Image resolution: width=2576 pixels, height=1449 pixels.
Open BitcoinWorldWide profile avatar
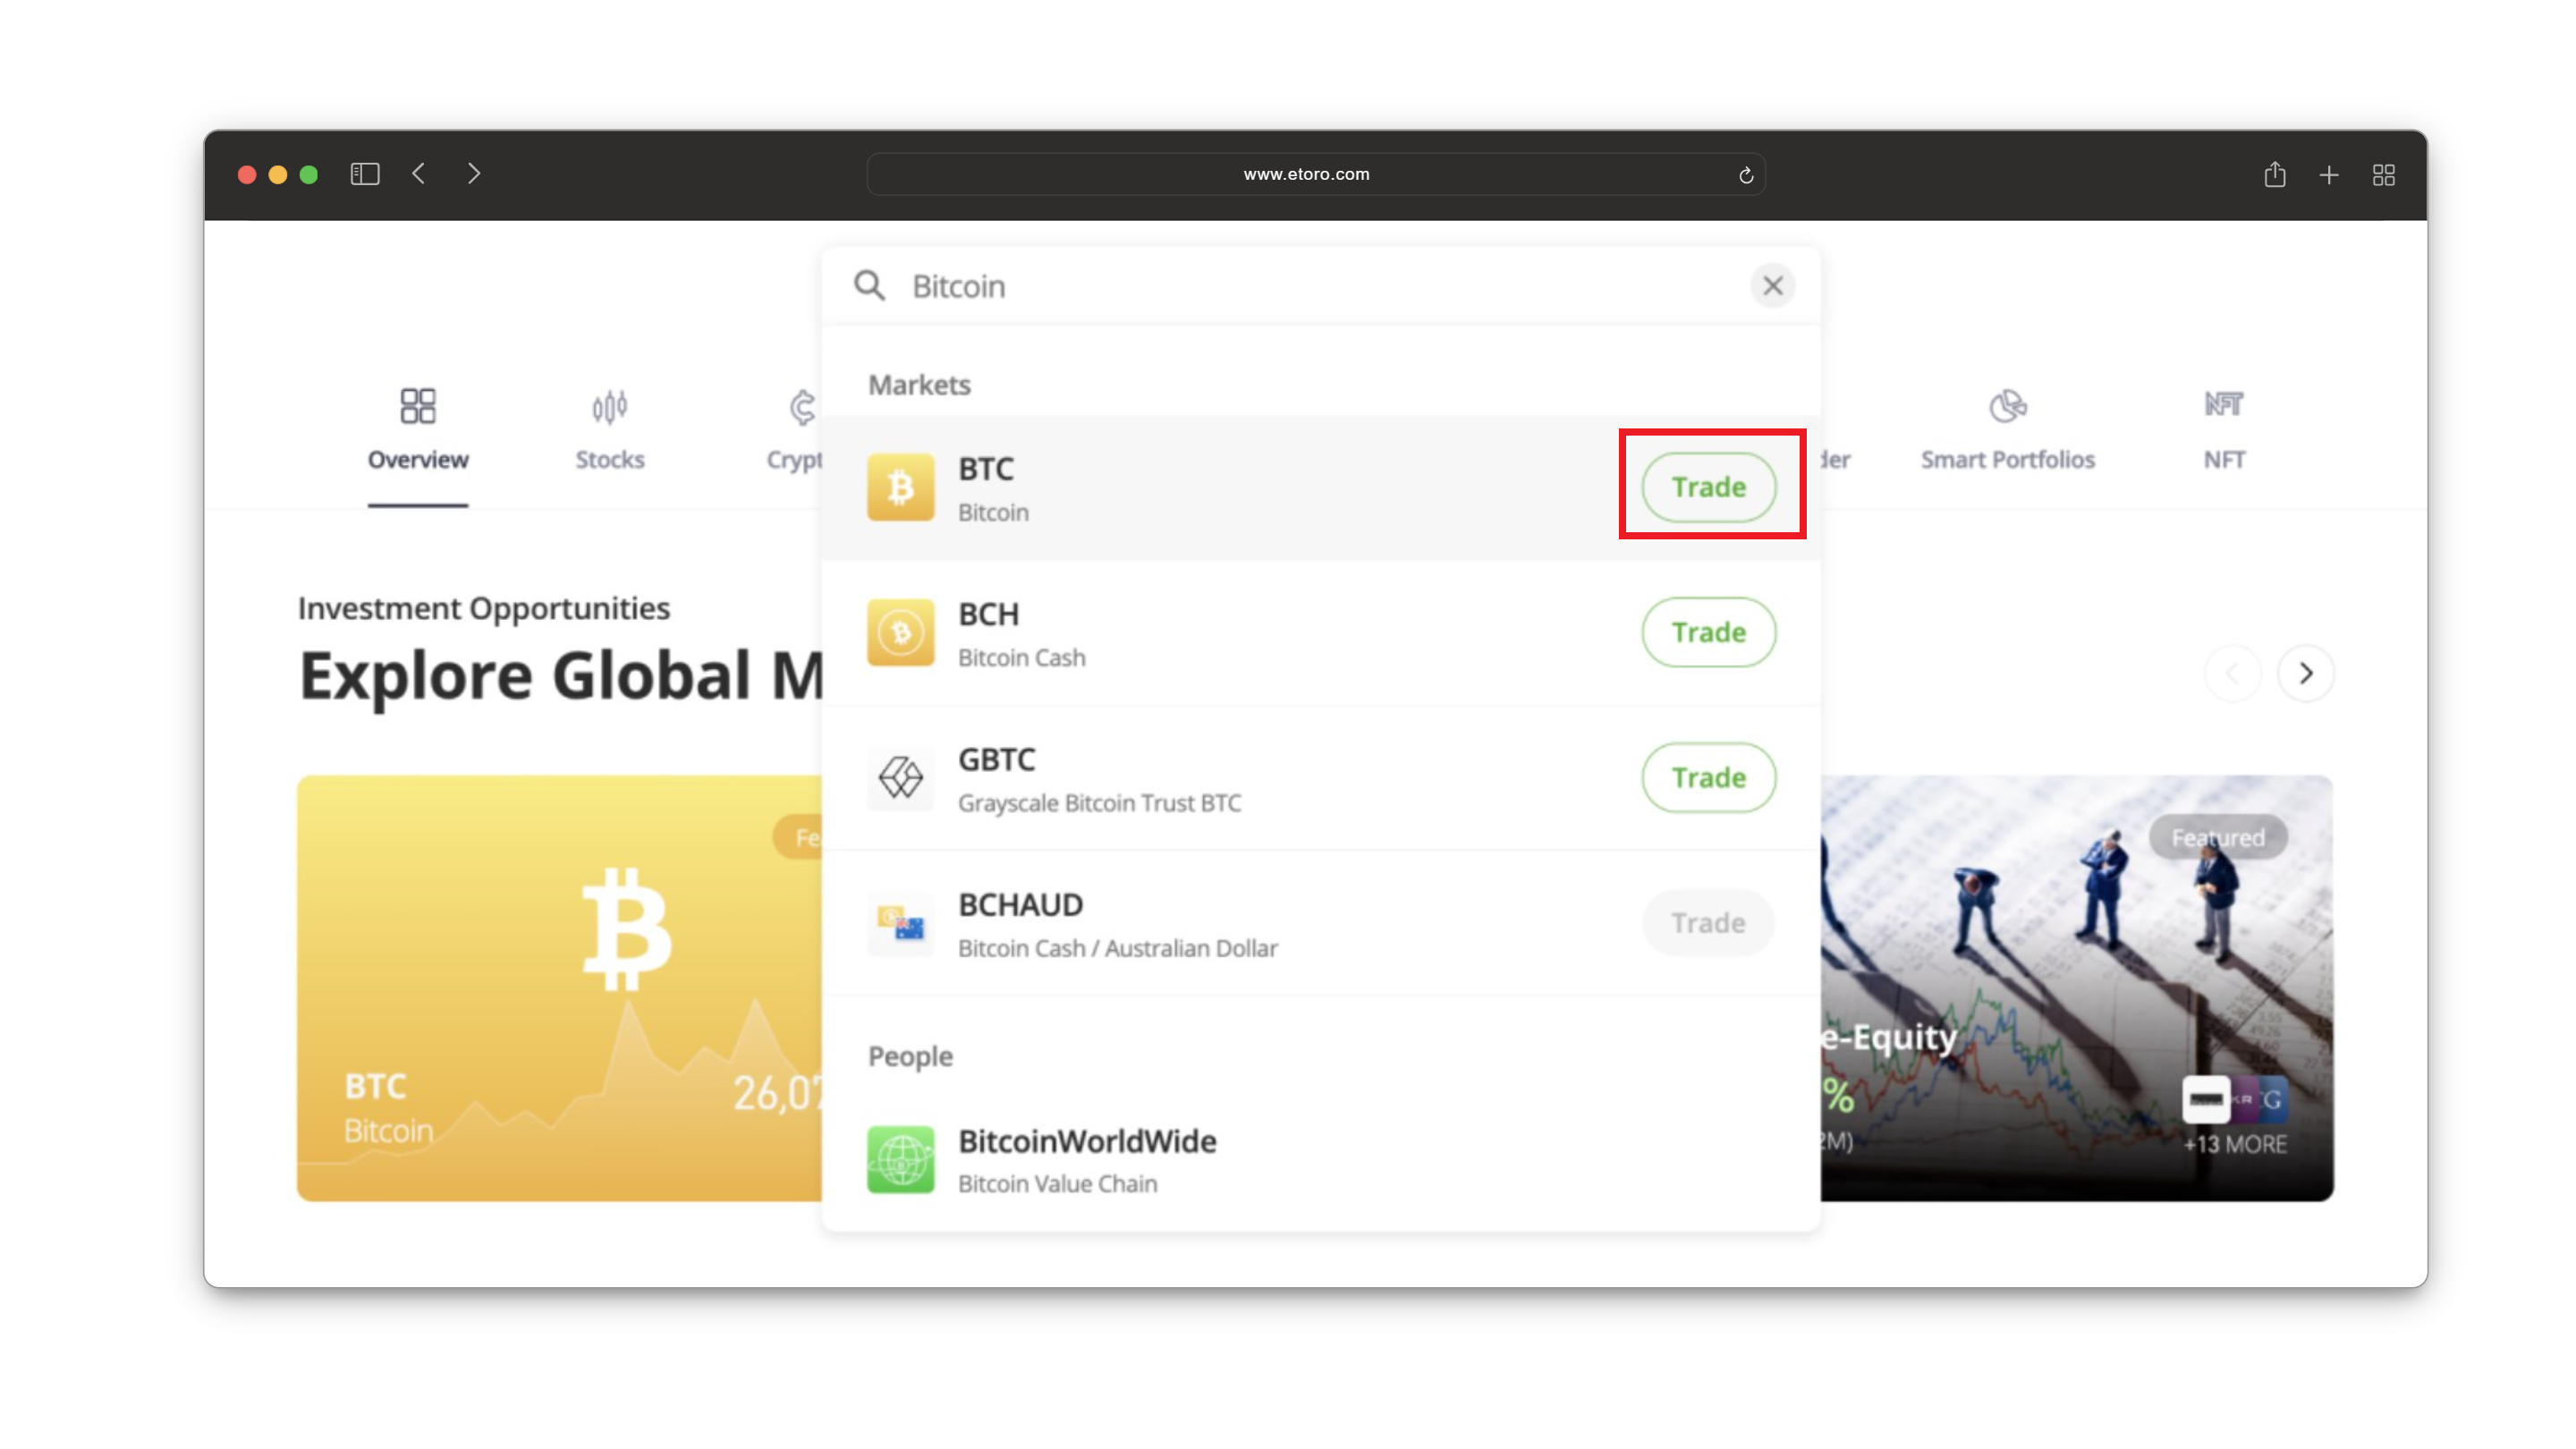[x=900, y=1159]
